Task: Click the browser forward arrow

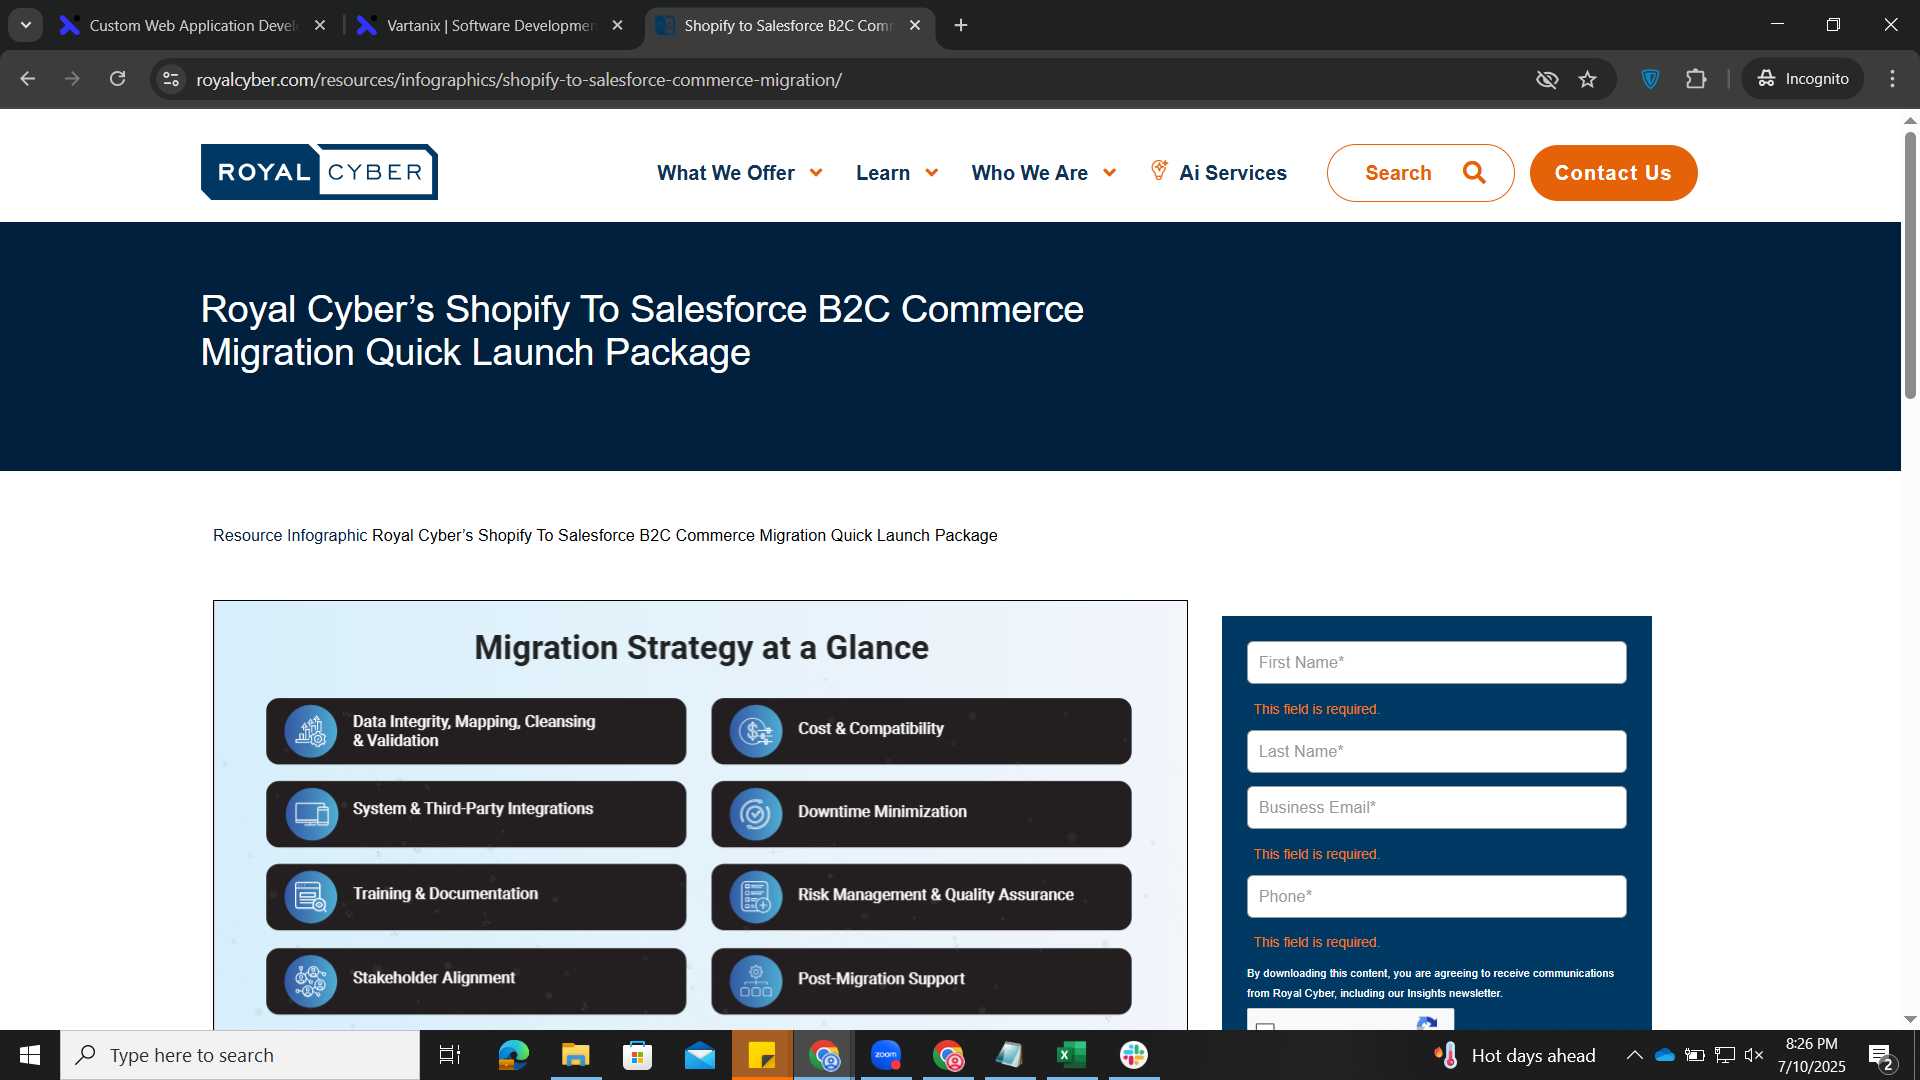Action: (x=72, y=79)
